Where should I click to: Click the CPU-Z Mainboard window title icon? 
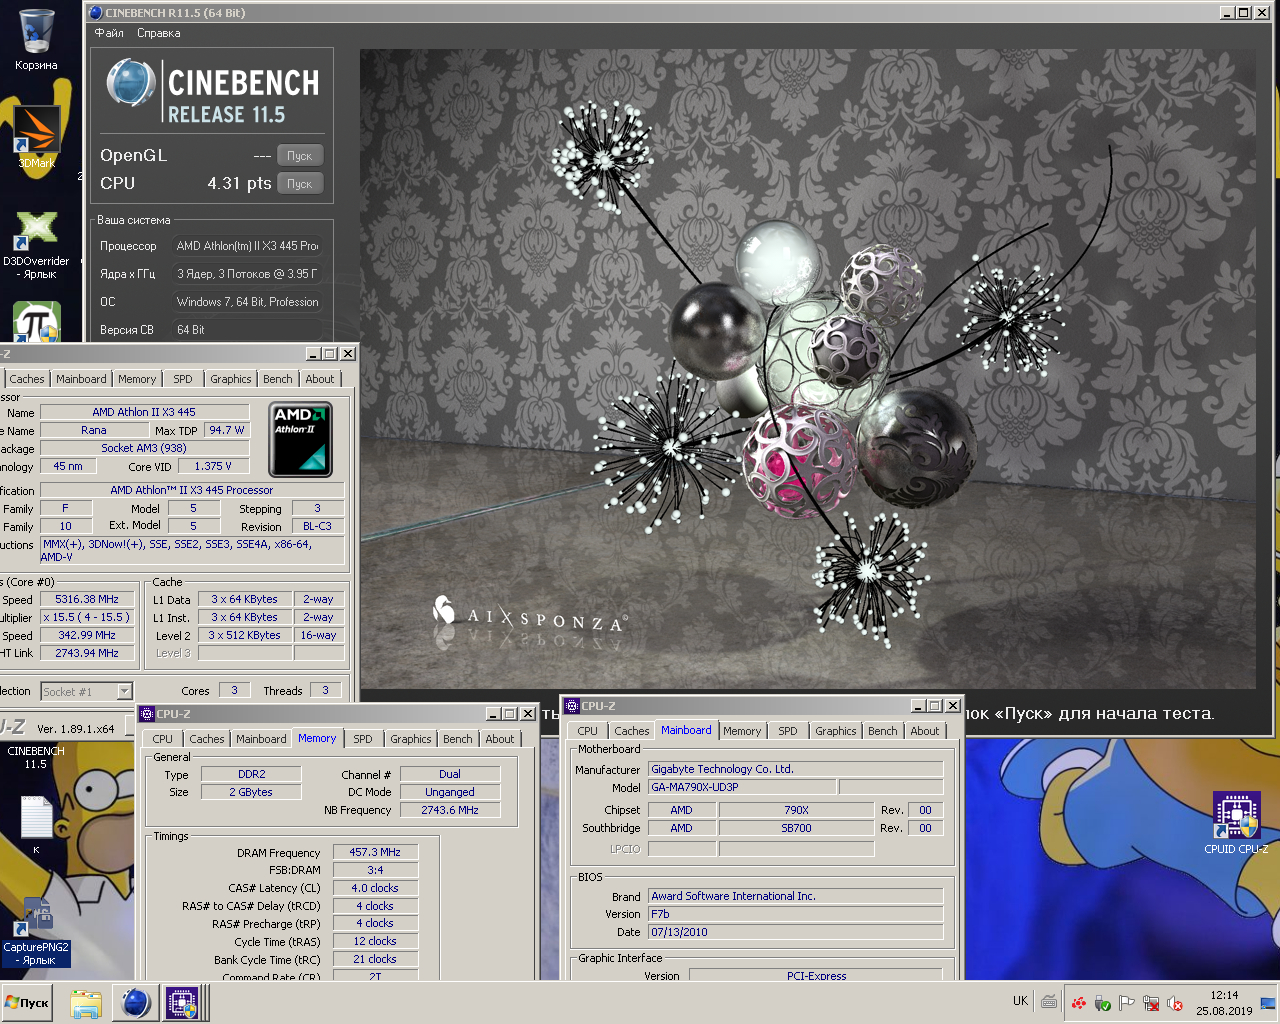pos(572,706)
